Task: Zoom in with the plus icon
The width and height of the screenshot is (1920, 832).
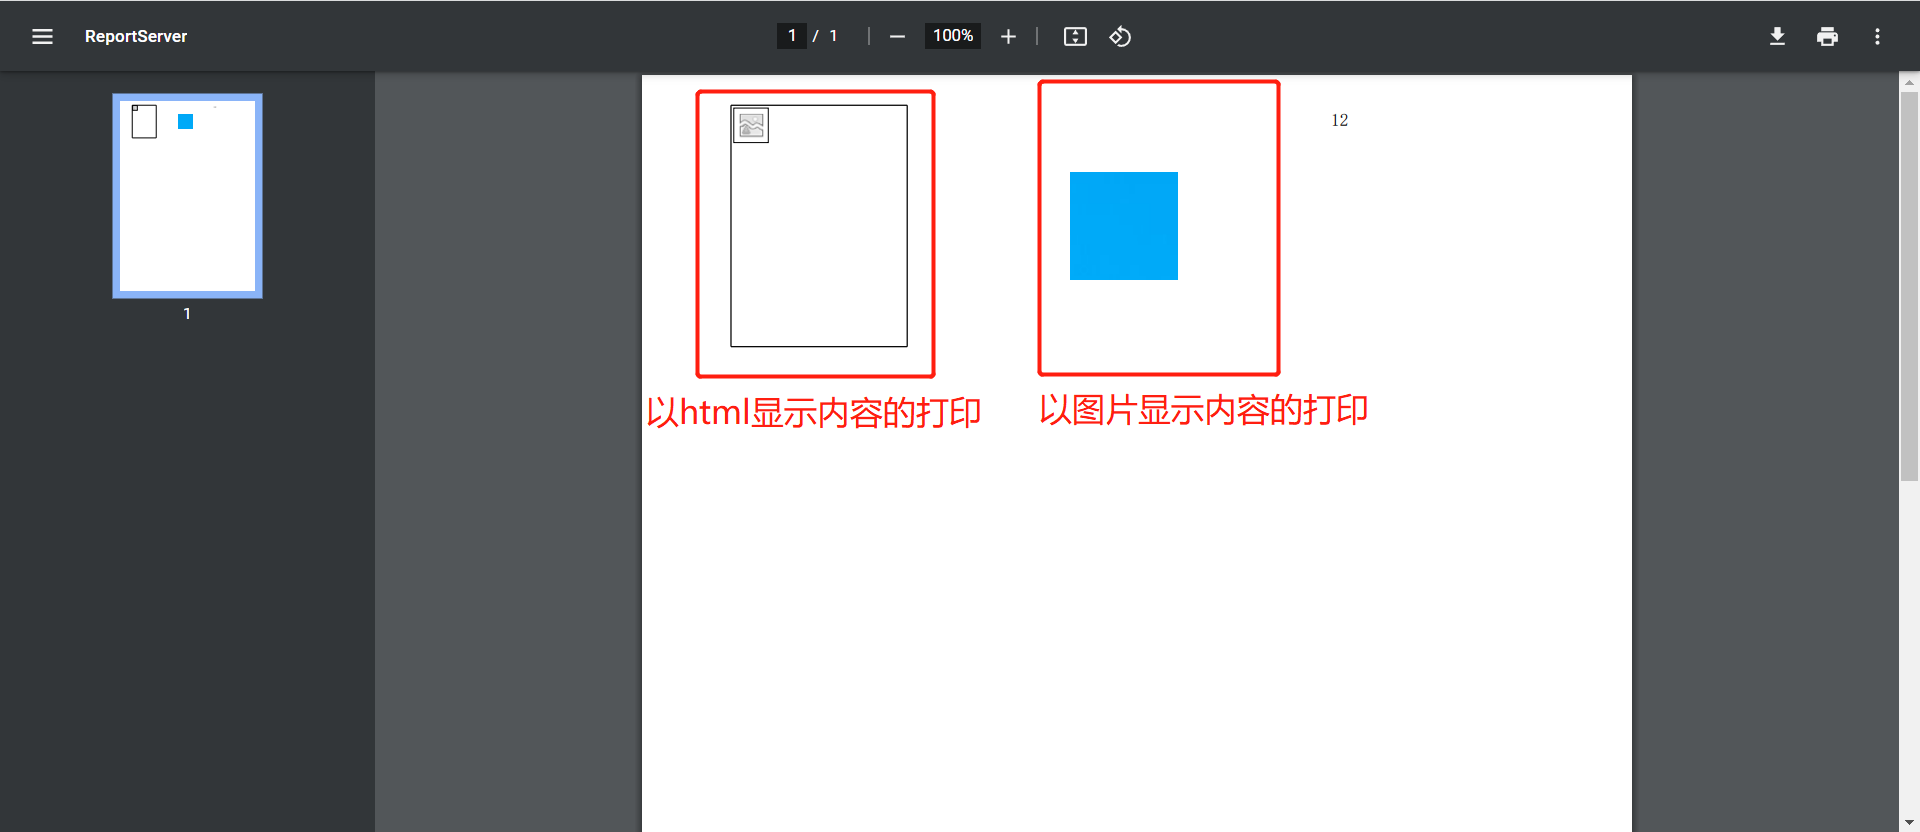Action: tap(1008, 36)
